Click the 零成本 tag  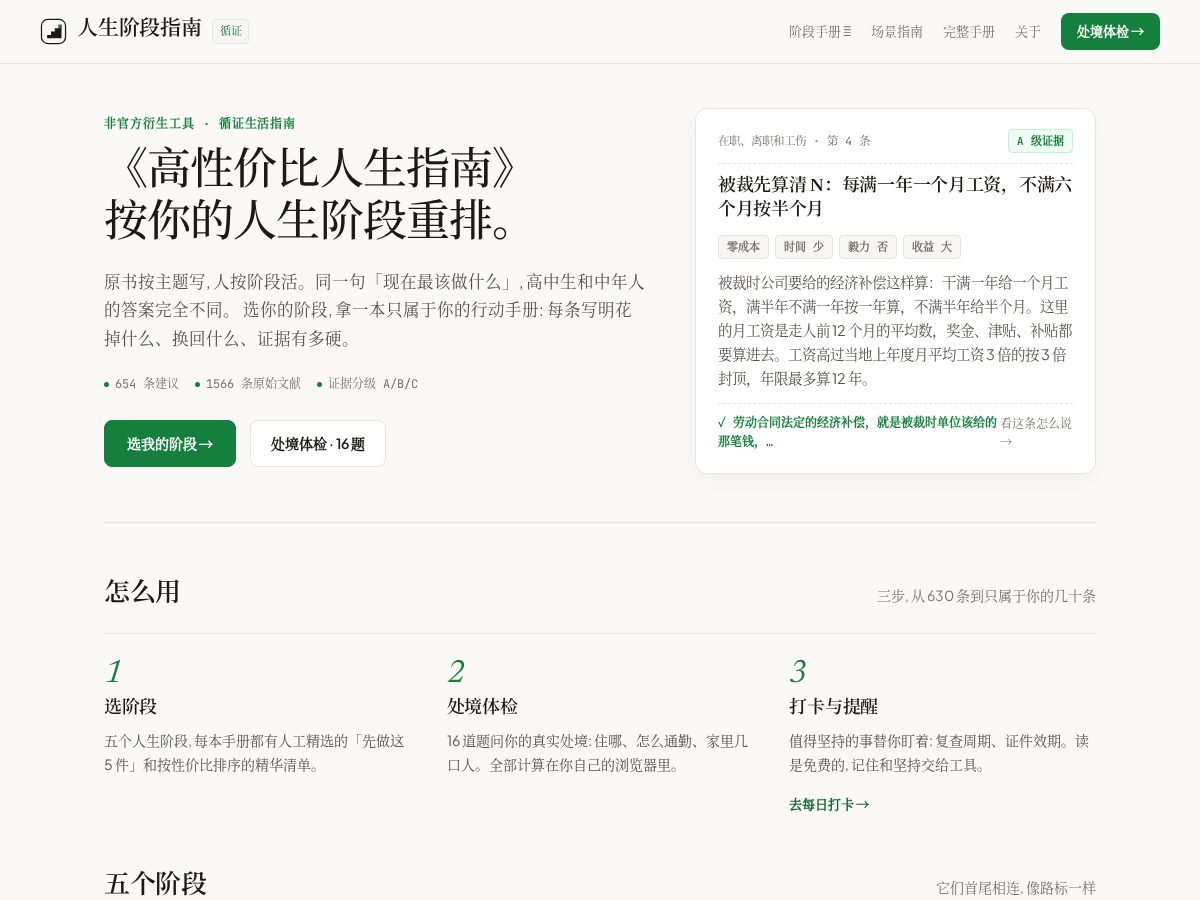pos(743,247)
